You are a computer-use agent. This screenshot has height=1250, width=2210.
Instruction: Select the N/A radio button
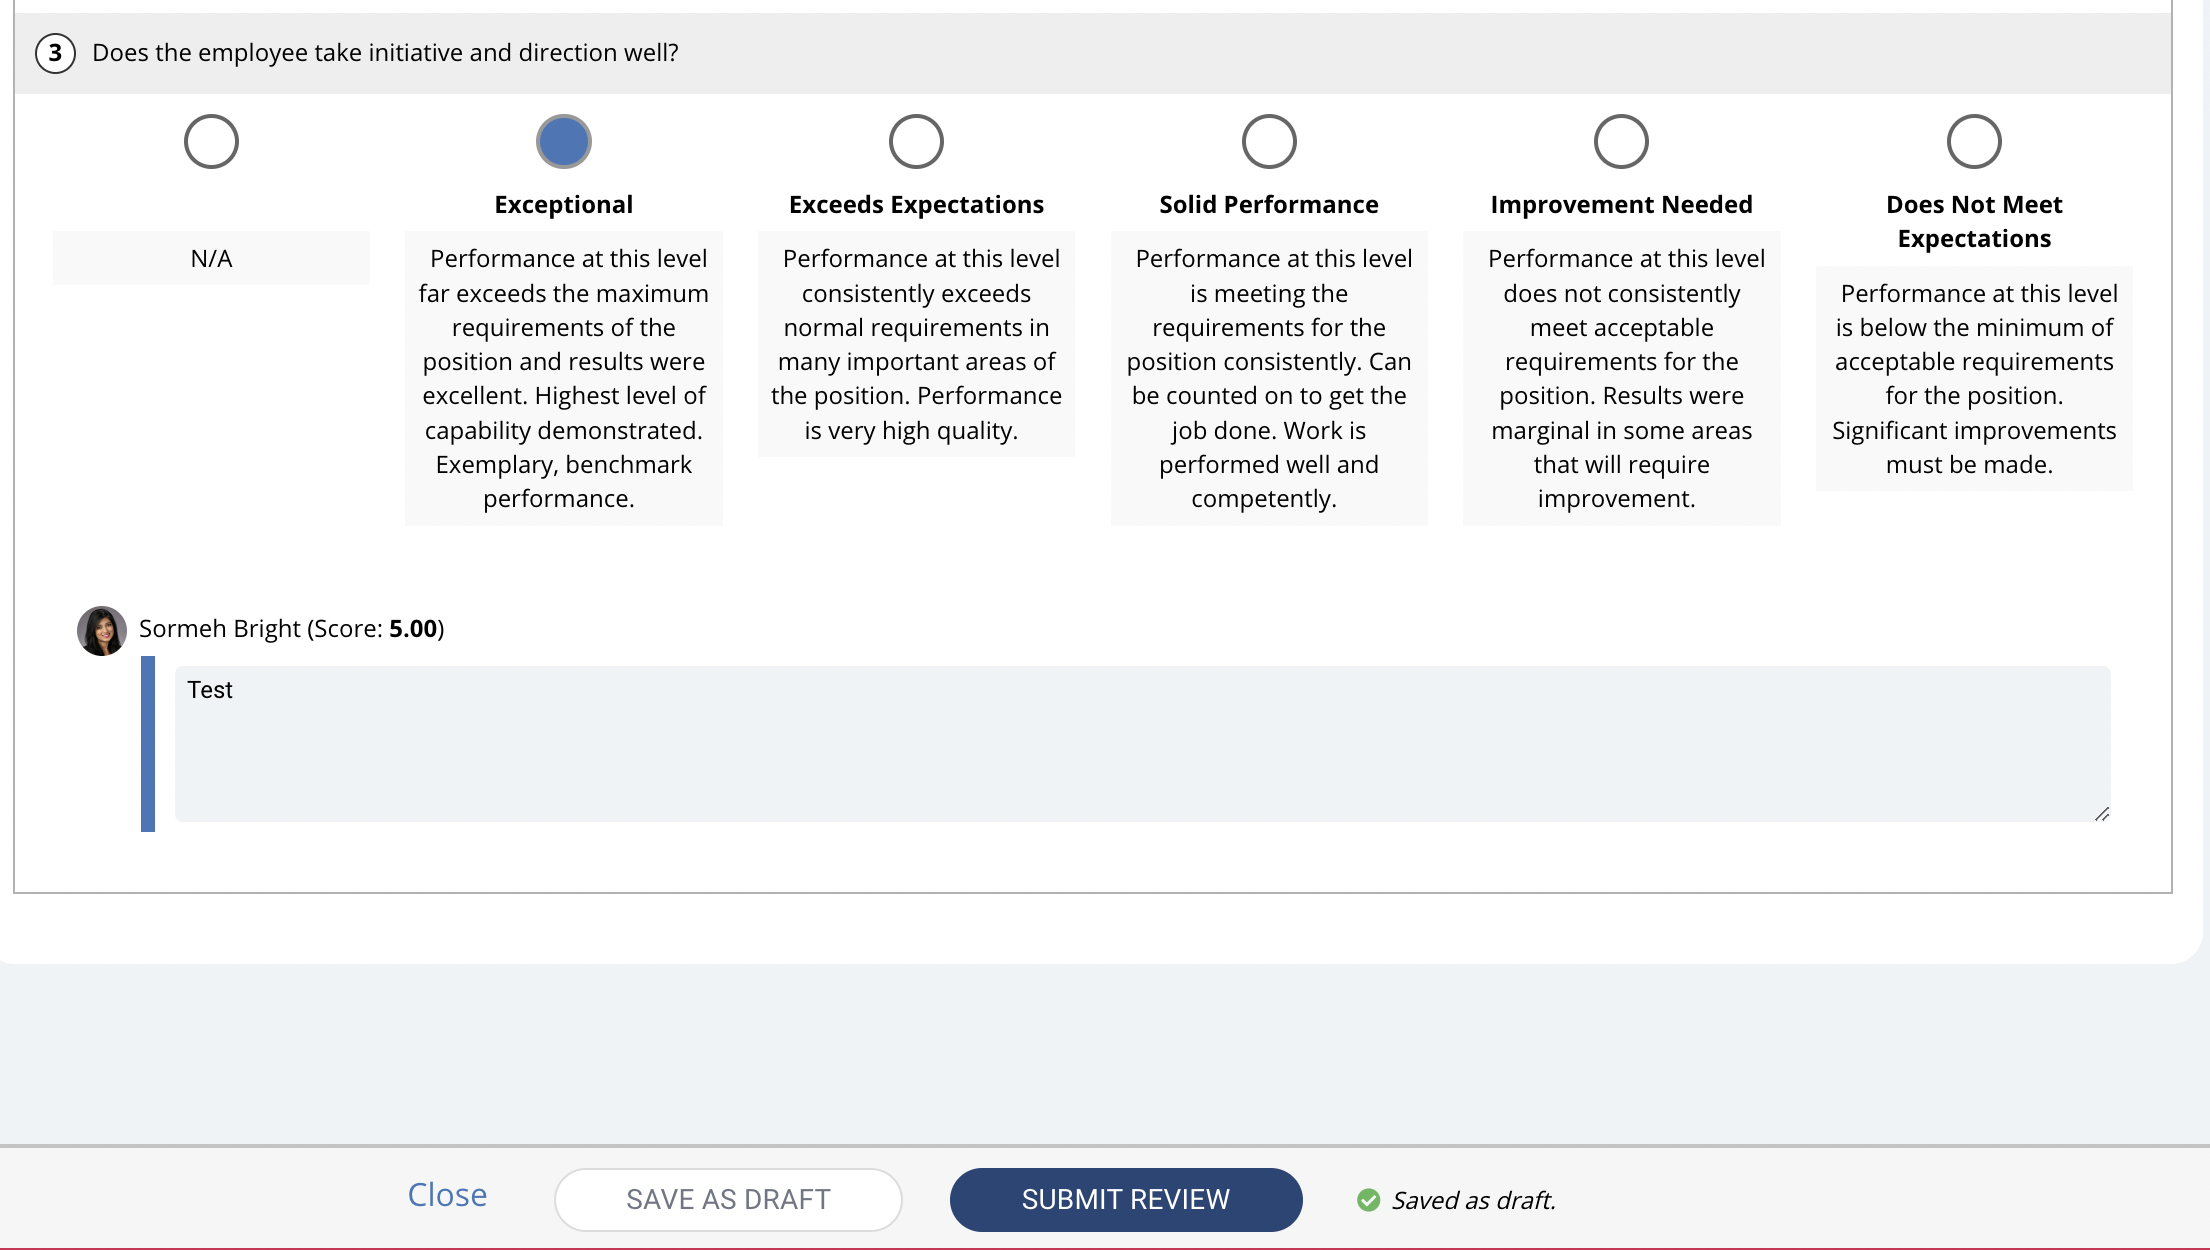pos(211,142)
